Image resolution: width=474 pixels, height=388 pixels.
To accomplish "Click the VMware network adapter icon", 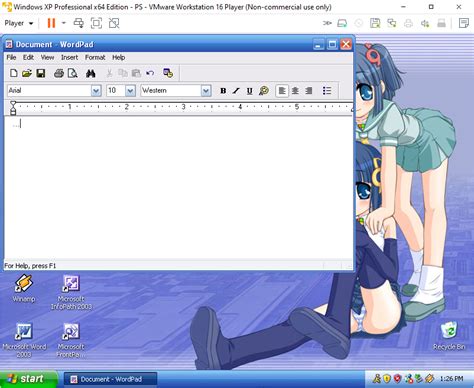I will tap(392, 23).
